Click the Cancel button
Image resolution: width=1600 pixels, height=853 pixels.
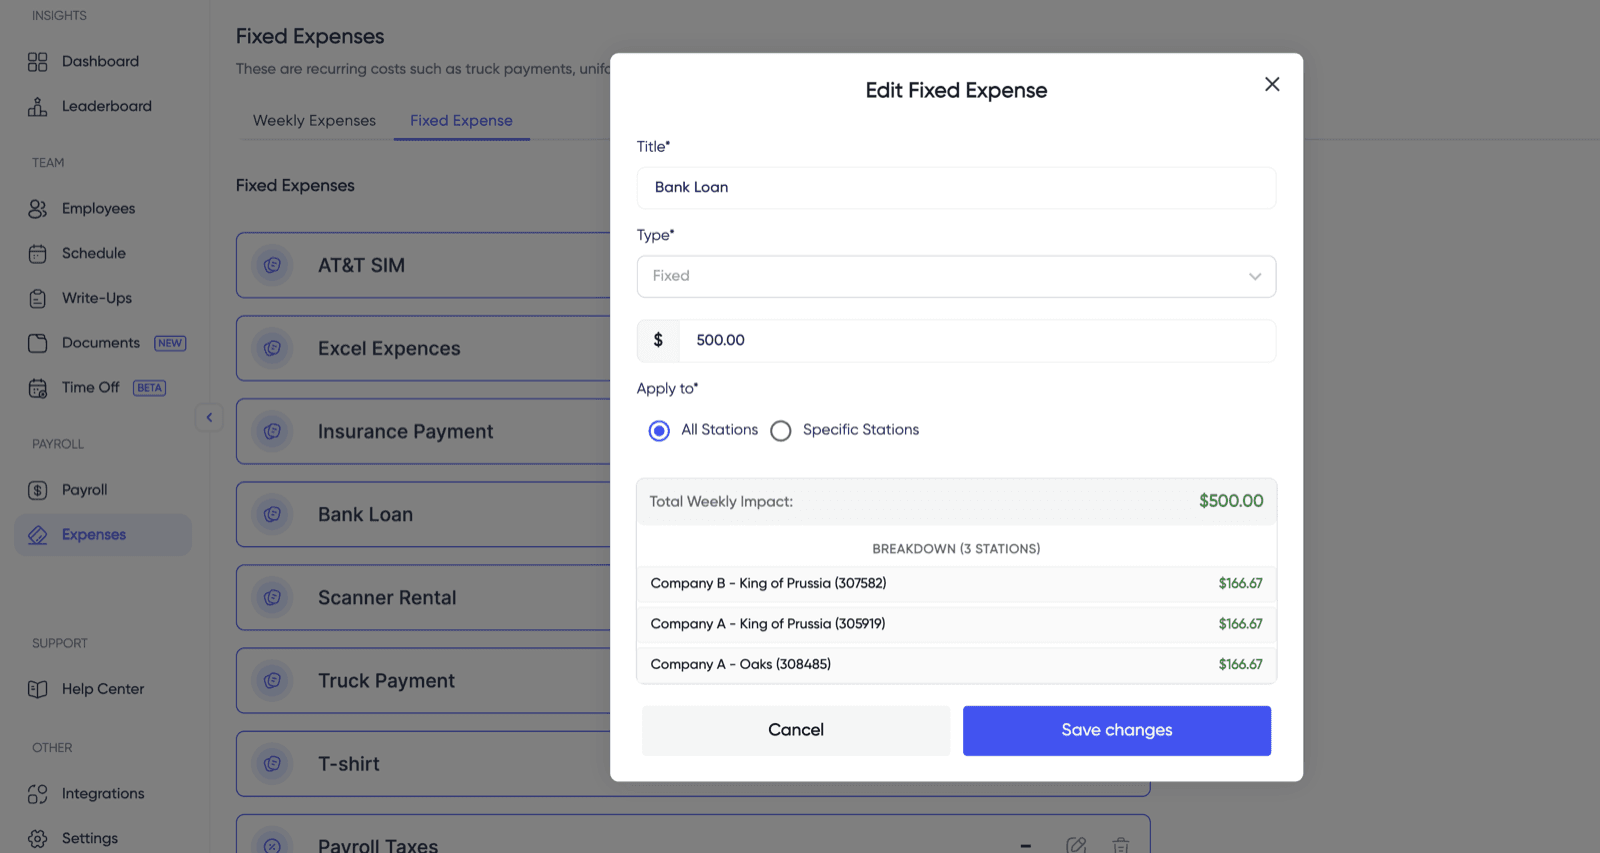point(796,731)
